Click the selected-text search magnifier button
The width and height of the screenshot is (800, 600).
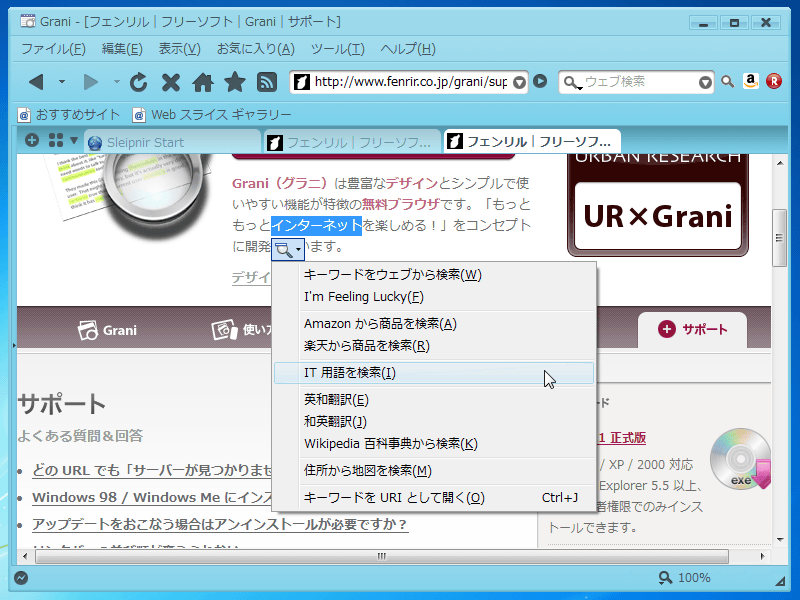(x=288, y=249)
